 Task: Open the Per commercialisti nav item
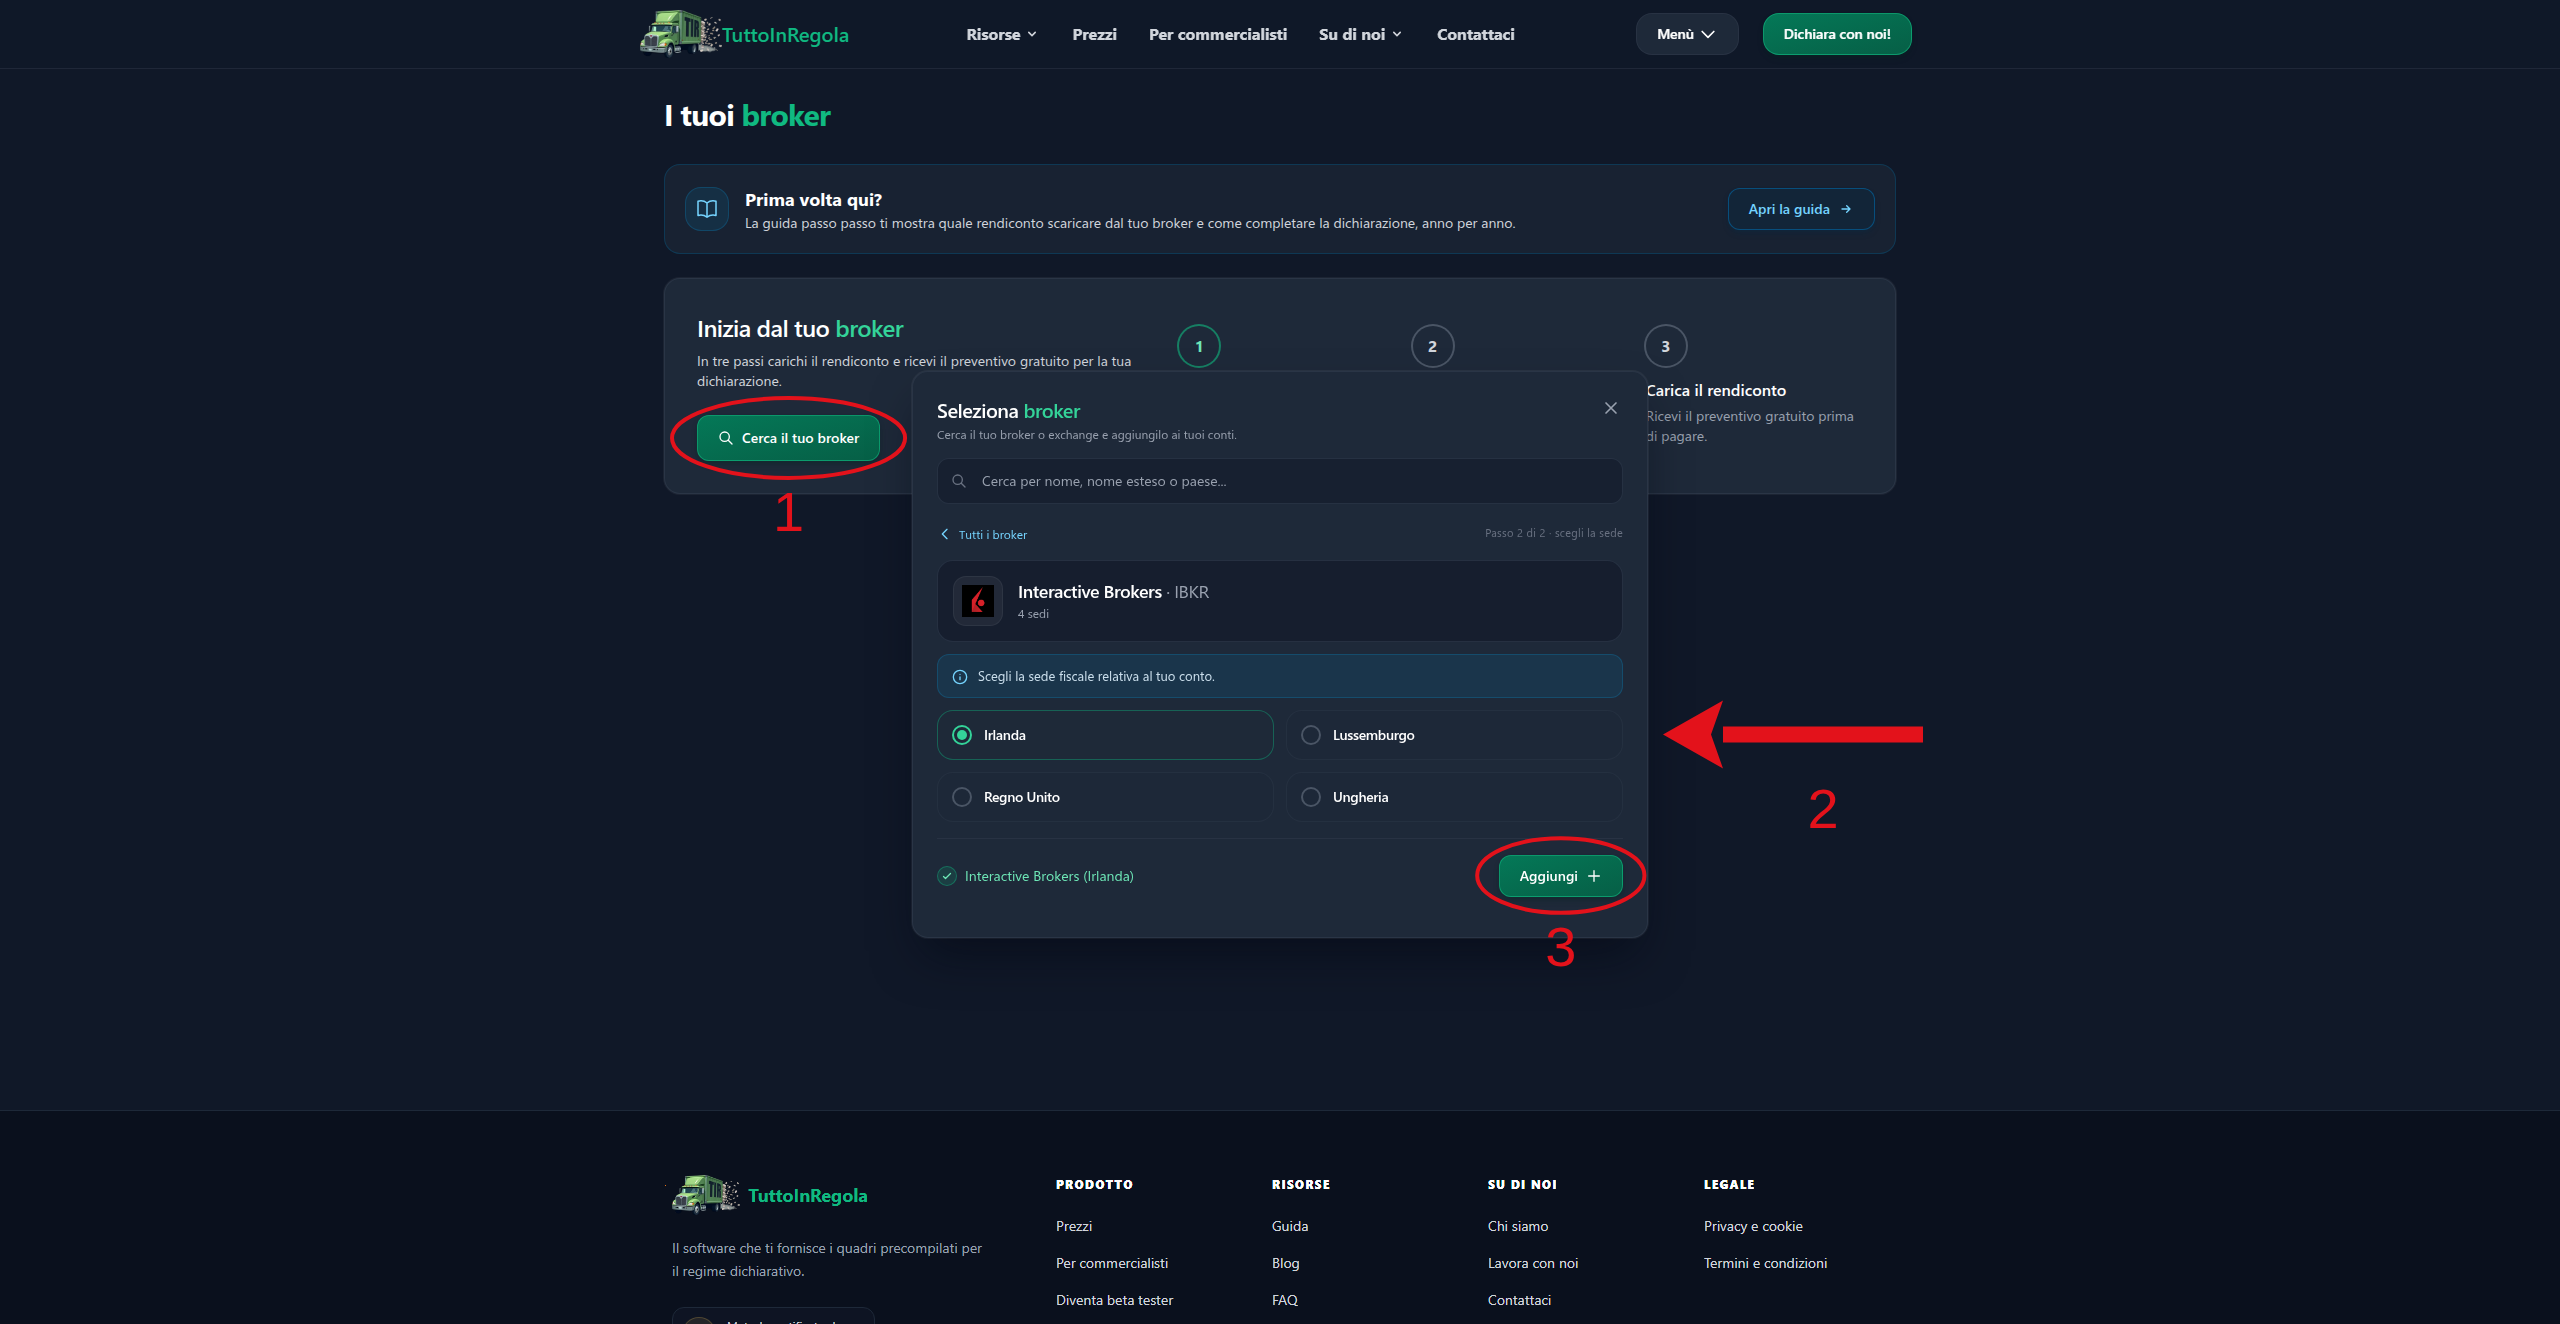click(1217, 34)
